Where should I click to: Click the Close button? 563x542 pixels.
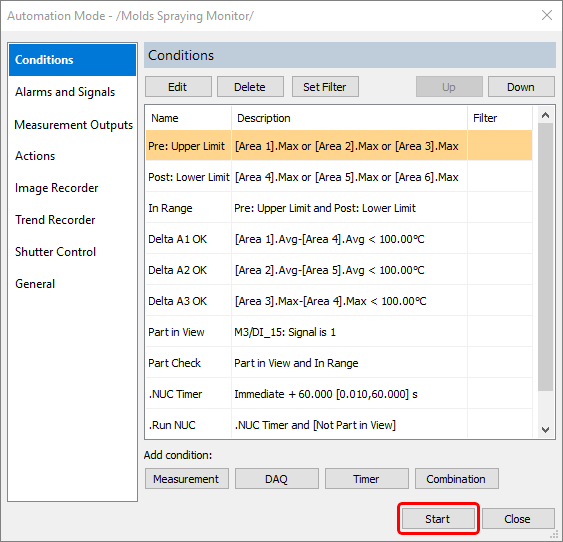tap(518, 519)
